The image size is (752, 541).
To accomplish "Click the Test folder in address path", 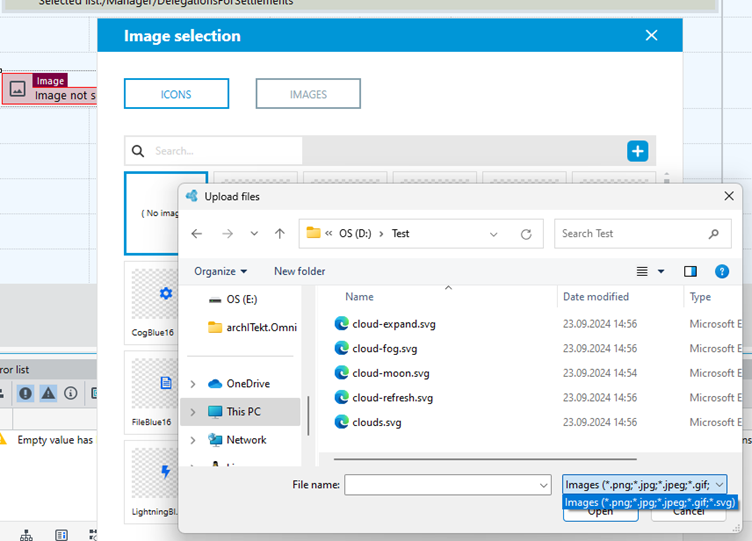I will click(400, 234).
